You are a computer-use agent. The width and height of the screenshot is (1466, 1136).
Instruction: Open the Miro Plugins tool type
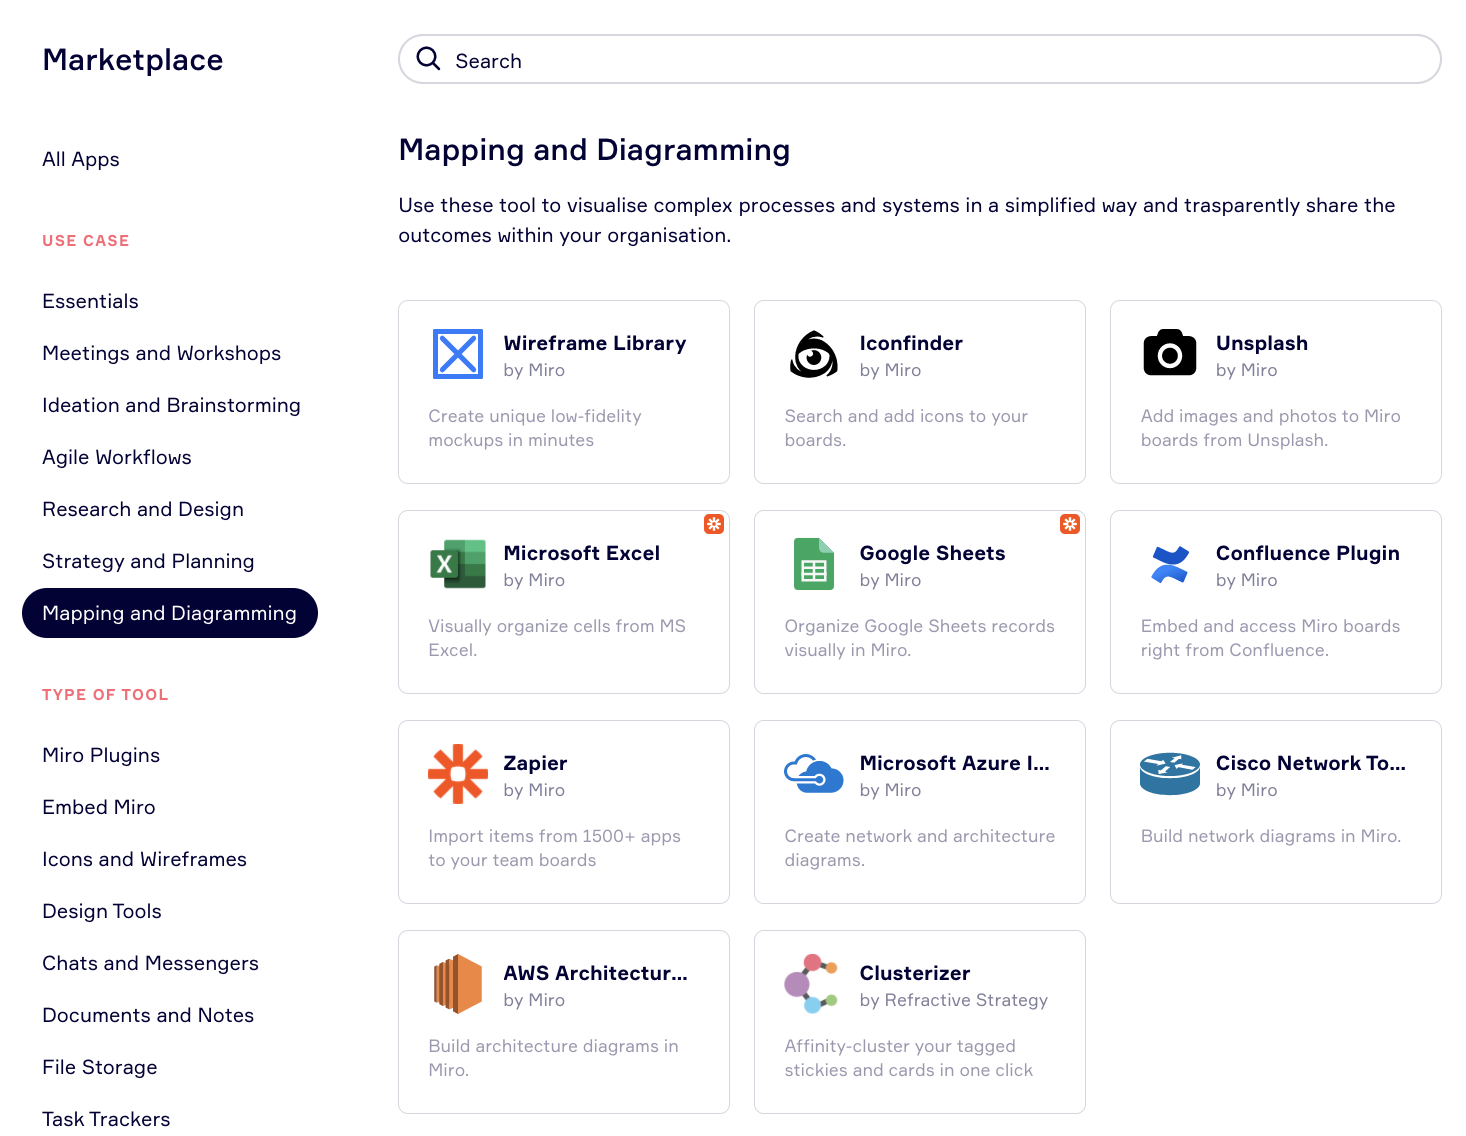(101, 755)
